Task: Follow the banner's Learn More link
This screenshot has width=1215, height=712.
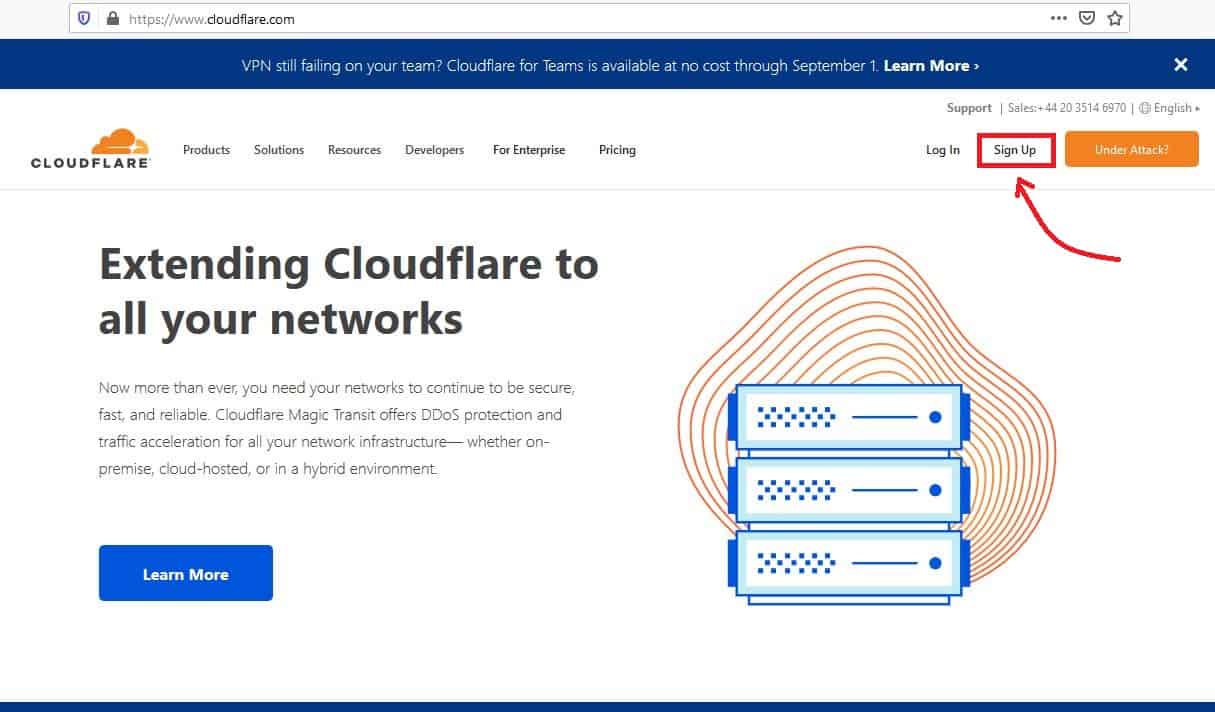Action: [931, 65]
